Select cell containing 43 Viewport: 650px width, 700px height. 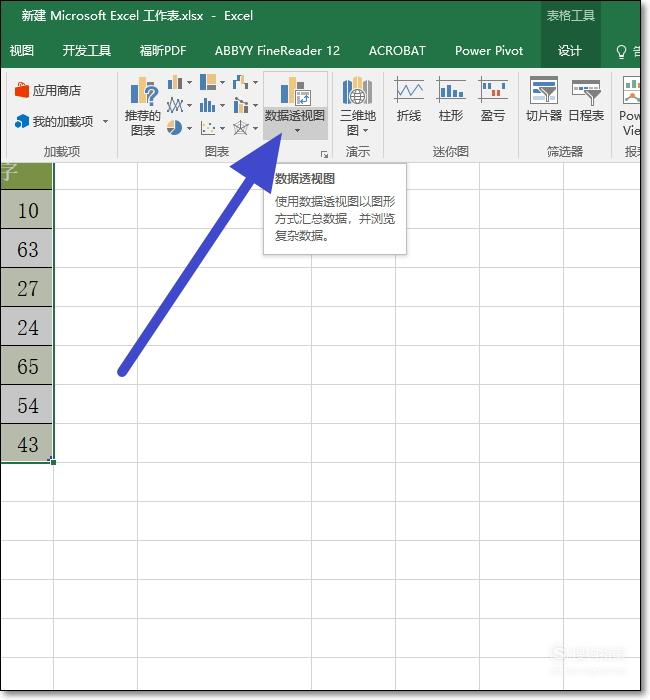pos(27,443)
